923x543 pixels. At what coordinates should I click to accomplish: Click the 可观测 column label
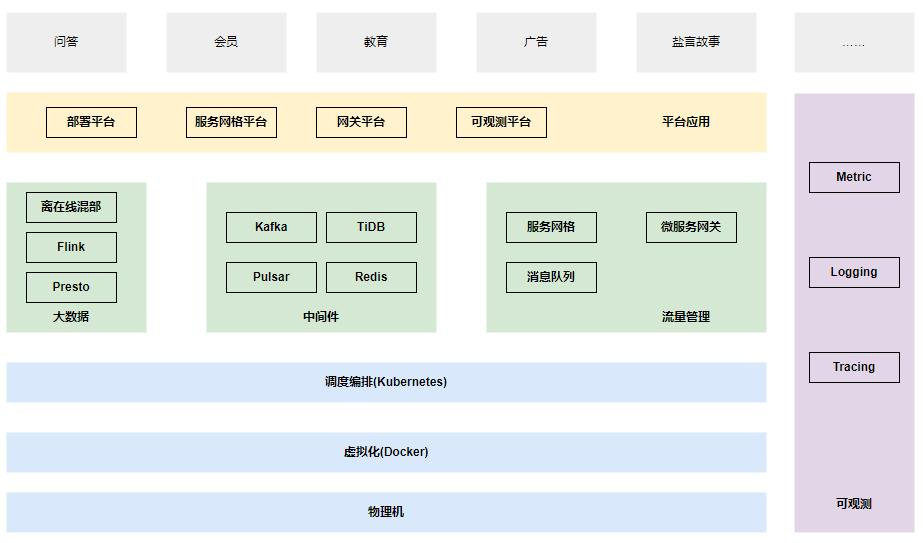854,504
